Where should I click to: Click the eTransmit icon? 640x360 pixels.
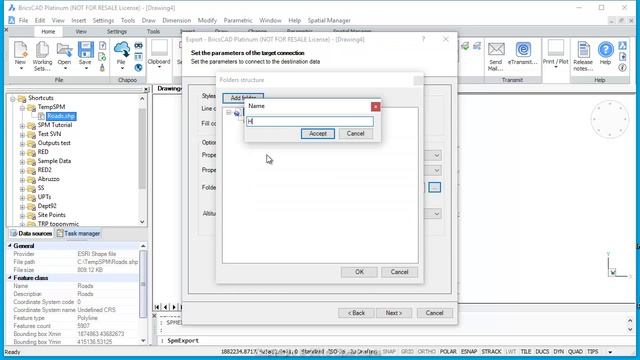point(523,49)
